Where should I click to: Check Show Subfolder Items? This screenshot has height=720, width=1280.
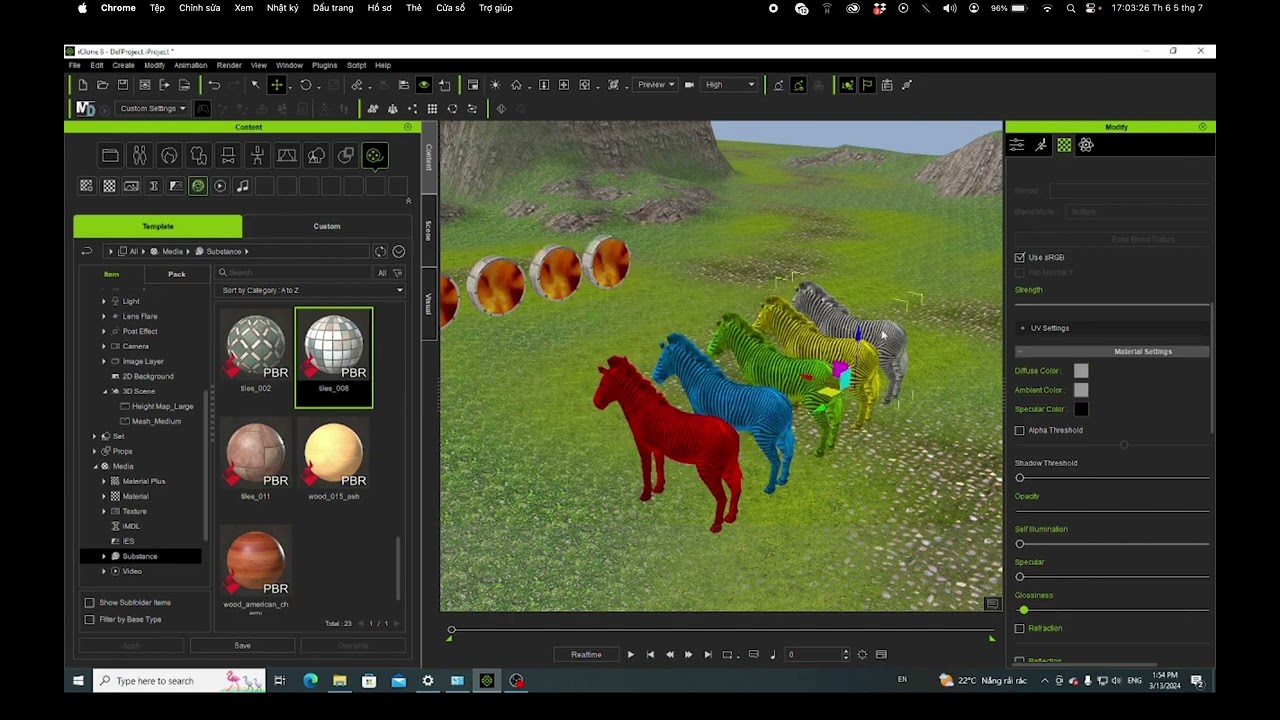90,602
